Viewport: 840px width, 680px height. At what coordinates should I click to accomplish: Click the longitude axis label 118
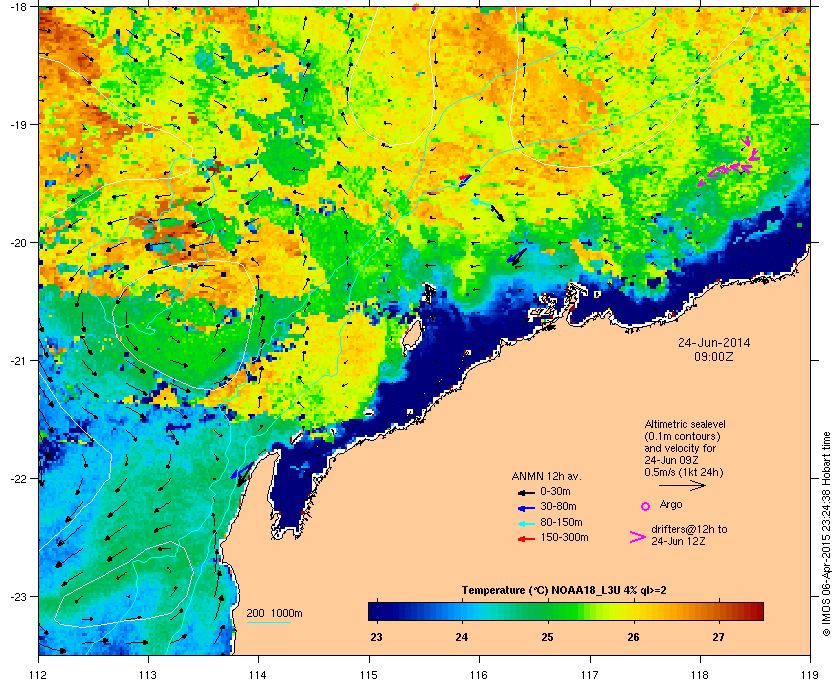(x=700, y=674)
